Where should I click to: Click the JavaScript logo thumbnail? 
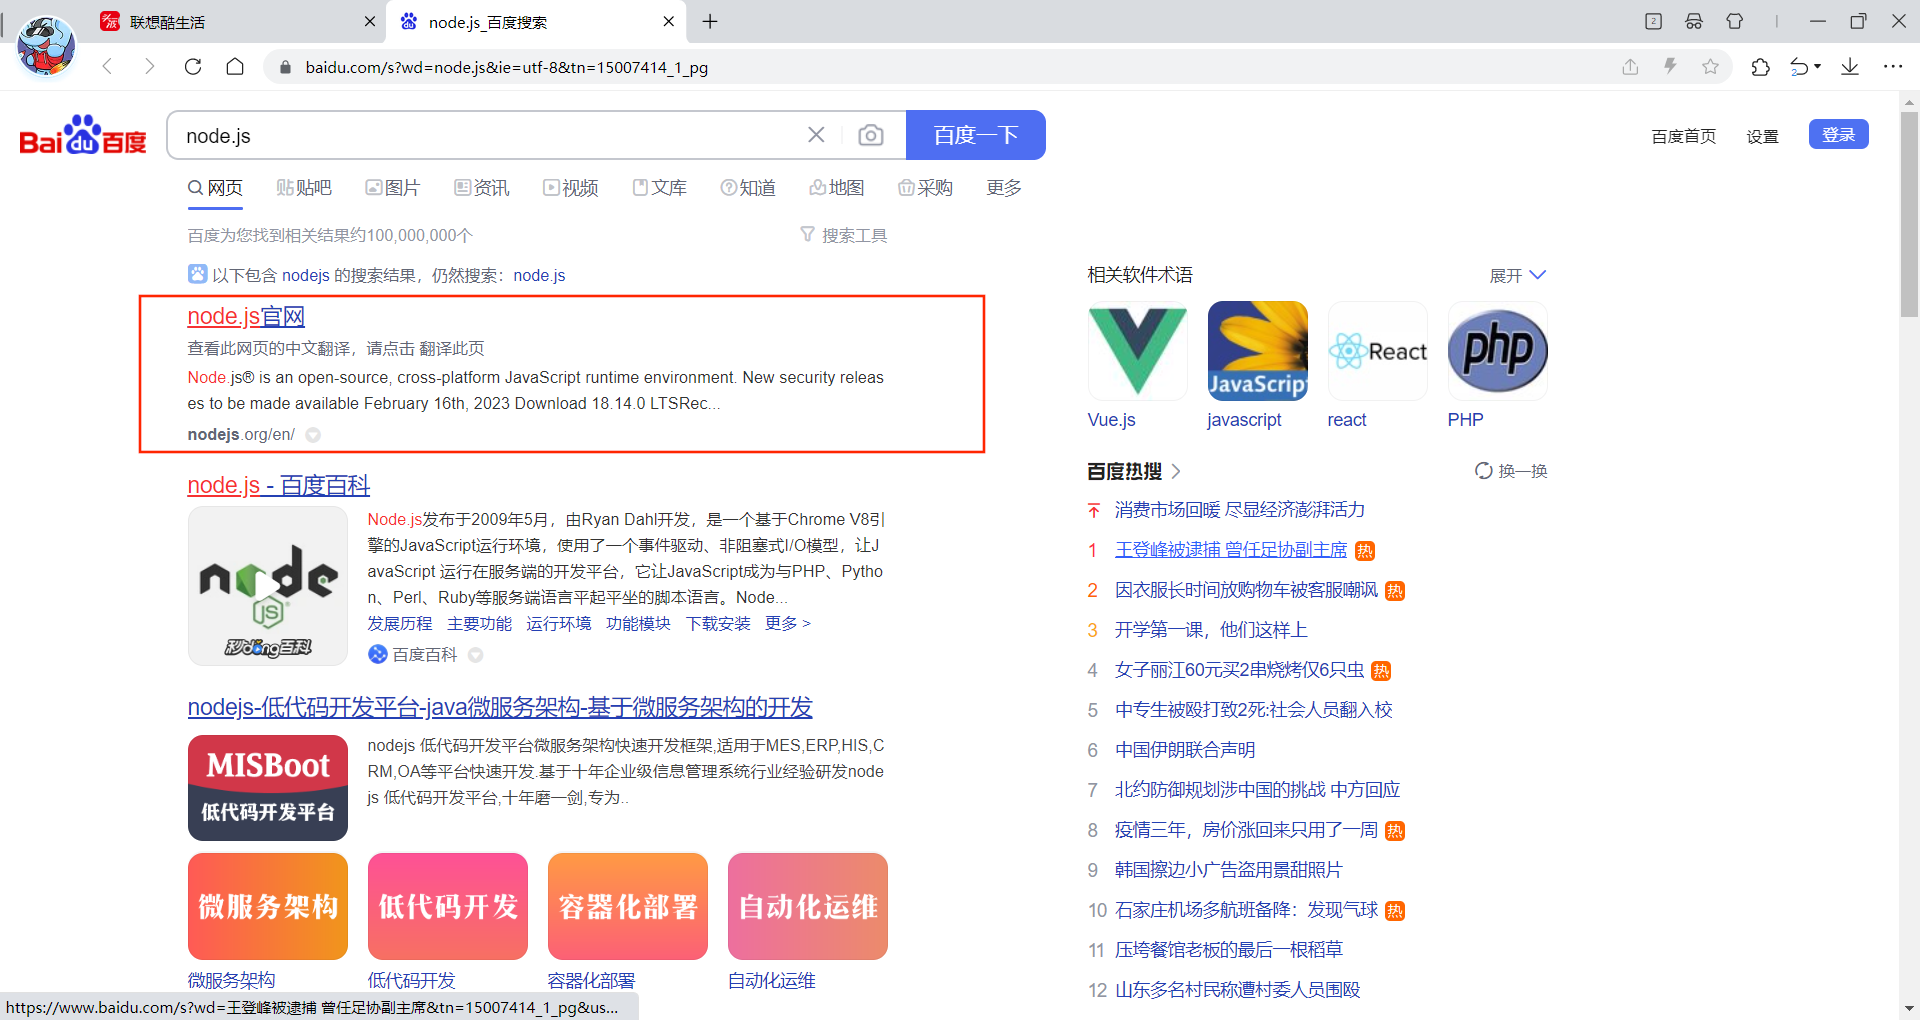tap(1257, 351)
